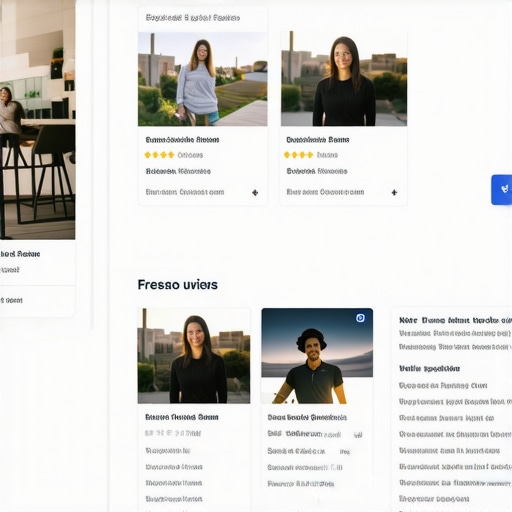
Task: Open the photo of the man wearing a hat
Action: pos(317,356)
